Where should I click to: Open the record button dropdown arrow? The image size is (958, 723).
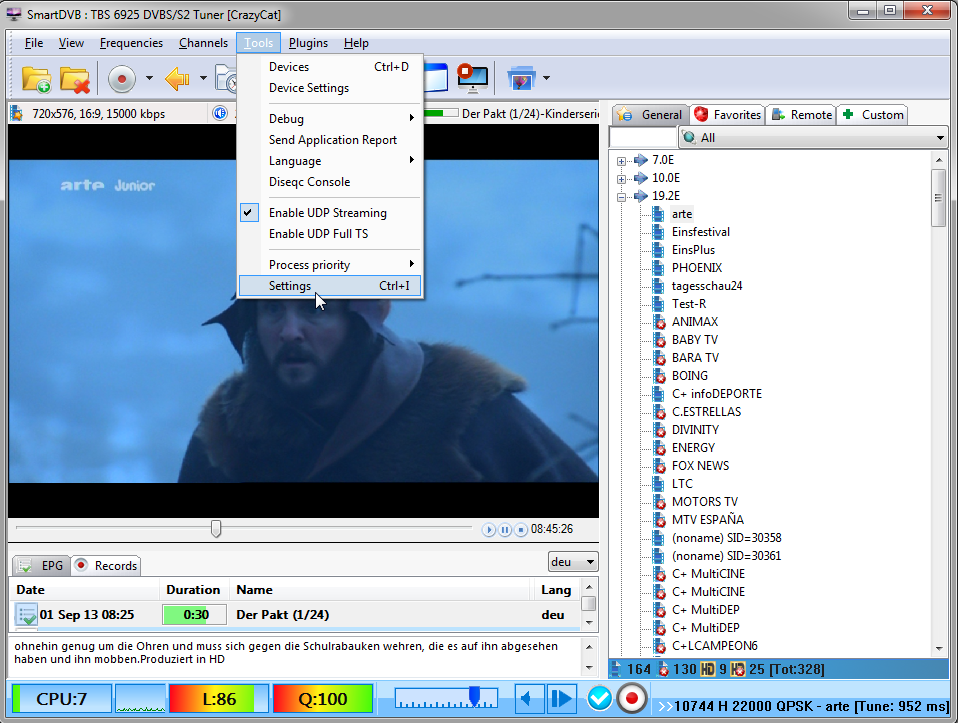[149, 78]
